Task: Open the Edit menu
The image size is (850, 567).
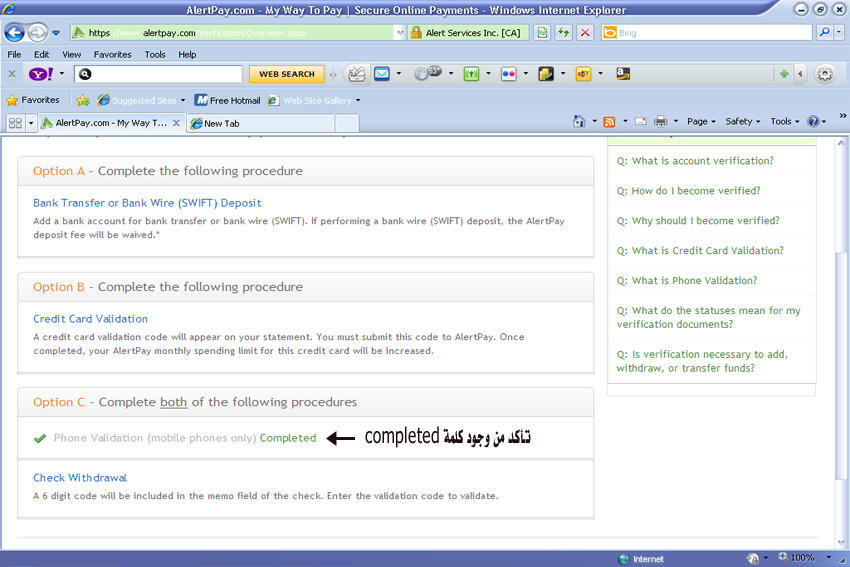Action: pos(41,54)
